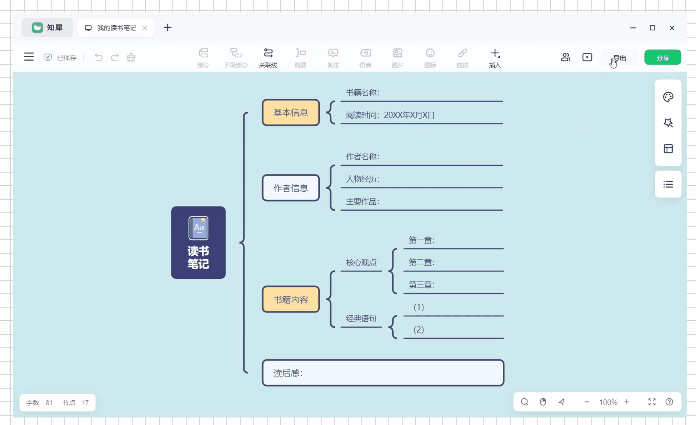This screenshot has width=696, height=425.
Task: Click the green Share button
Action: 662,58
